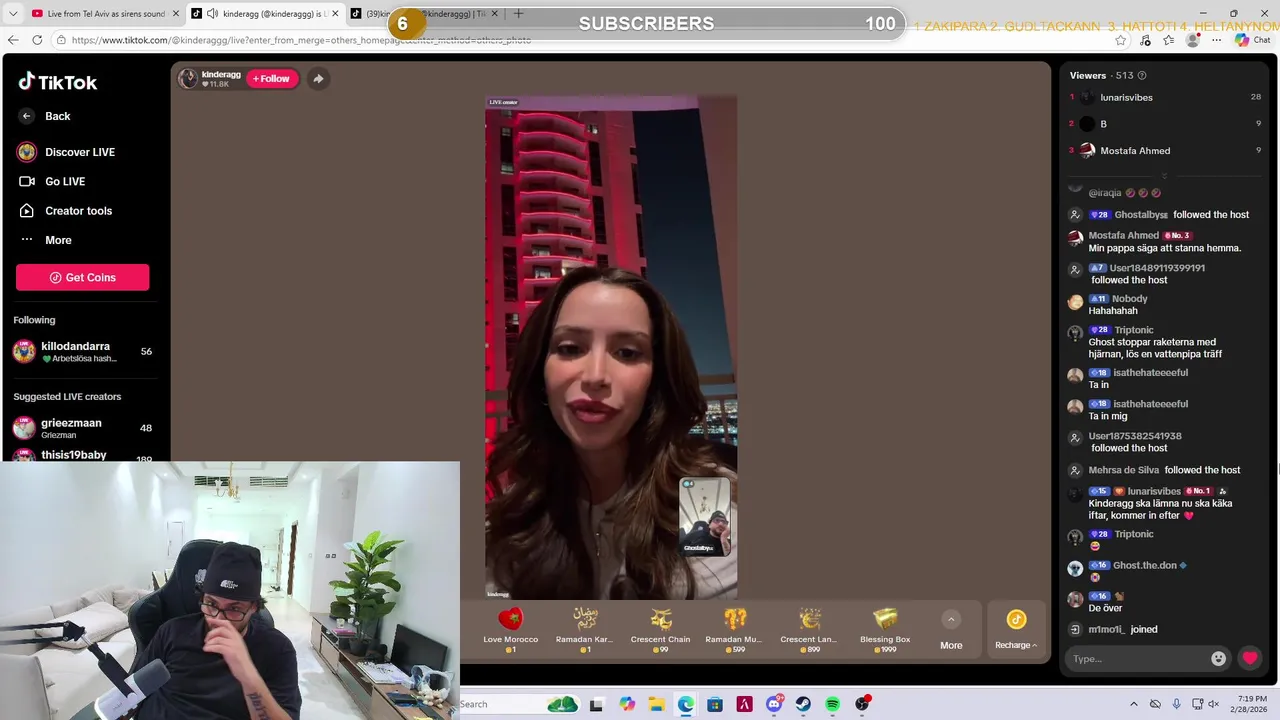Send the Crescent Lantern 899 coin gift
Screen dimensions: 1280x720
coord(809,629)
